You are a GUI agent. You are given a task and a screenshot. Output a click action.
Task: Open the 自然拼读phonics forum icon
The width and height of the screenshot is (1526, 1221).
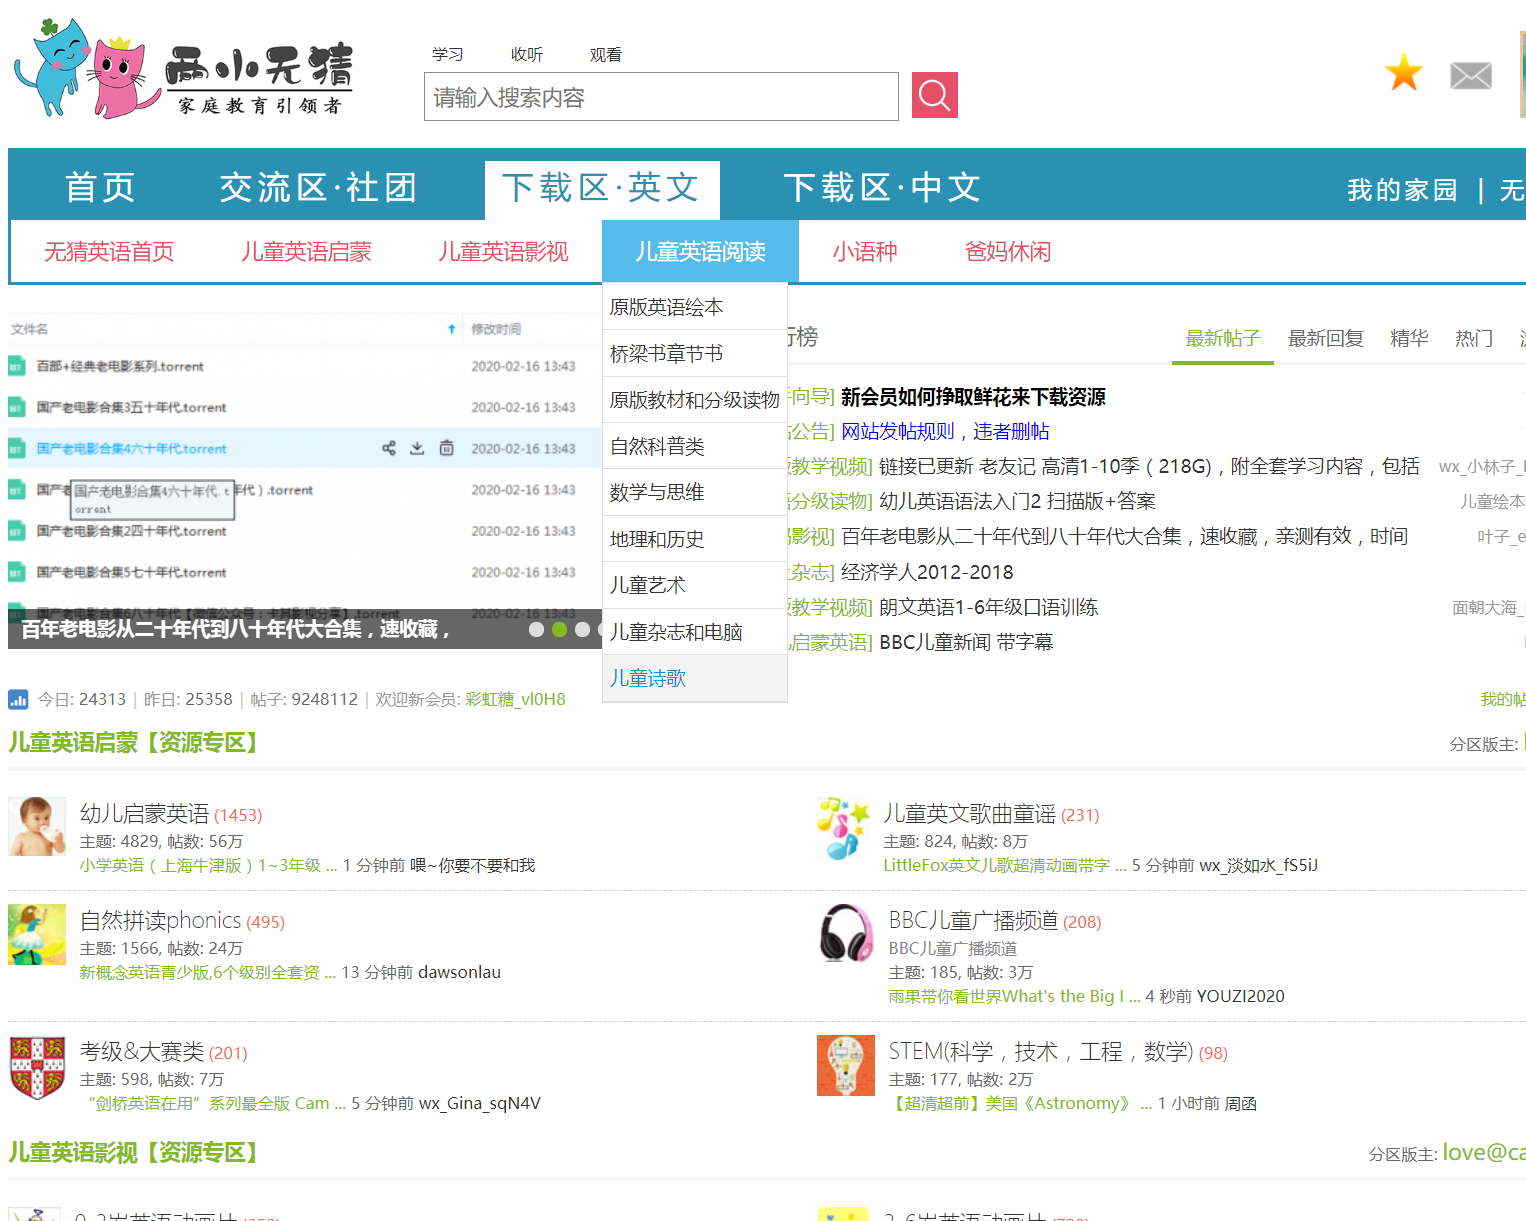pyautogui.click(x=37, y=934)
